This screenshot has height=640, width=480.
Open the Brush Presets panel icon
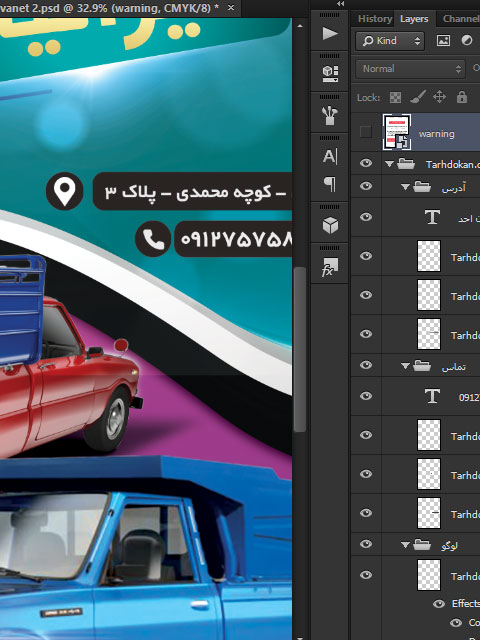[x=330, y=116]
